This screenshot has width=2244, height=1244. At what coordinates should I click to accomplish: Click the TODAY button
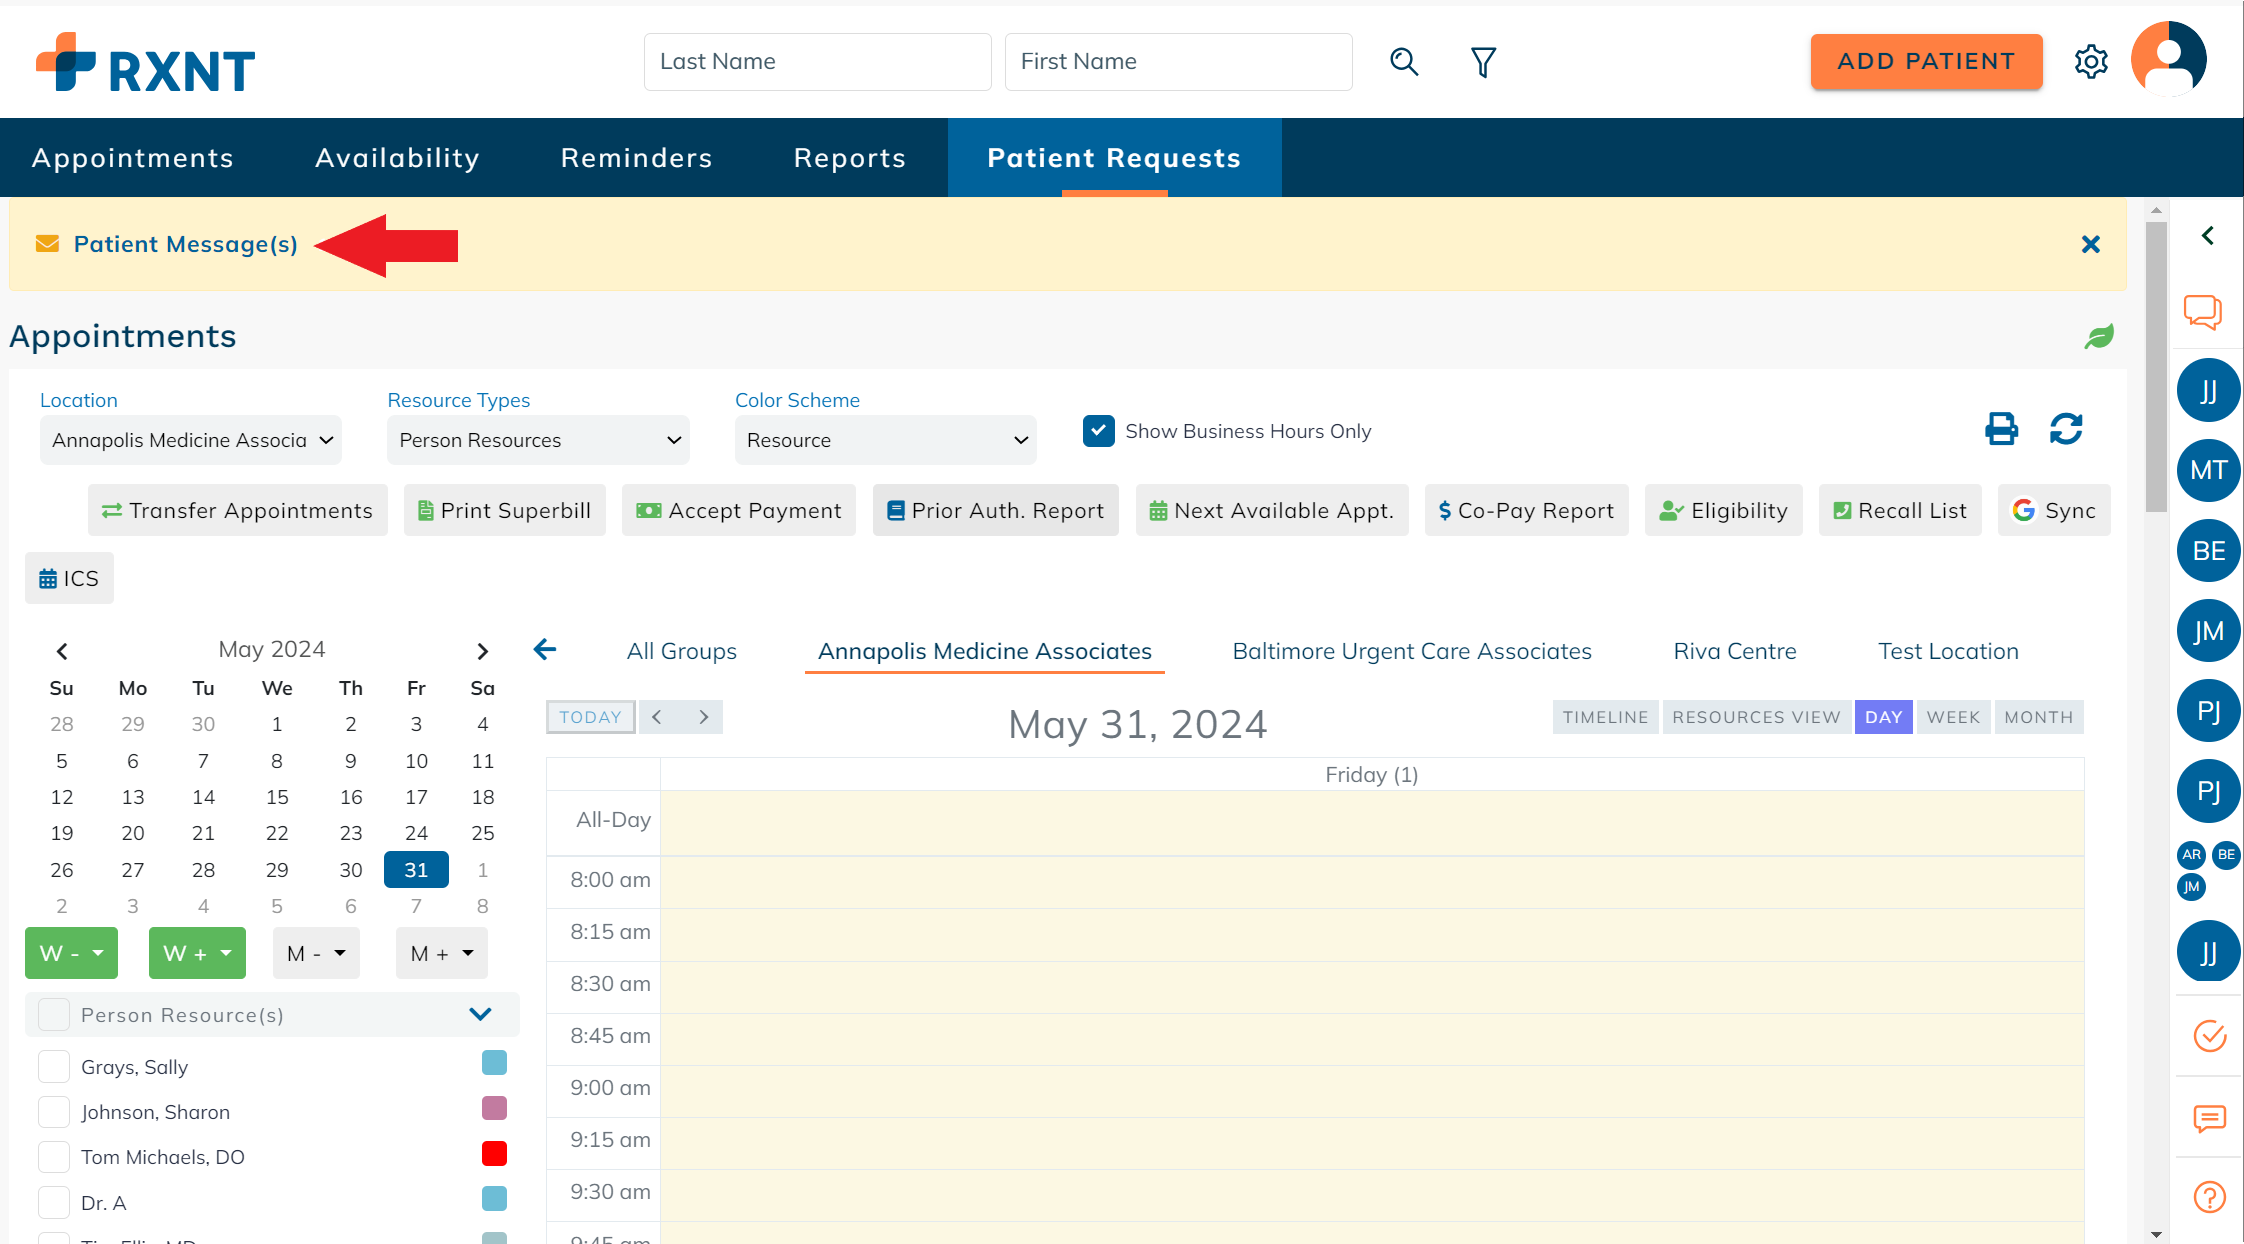[591, 717]
